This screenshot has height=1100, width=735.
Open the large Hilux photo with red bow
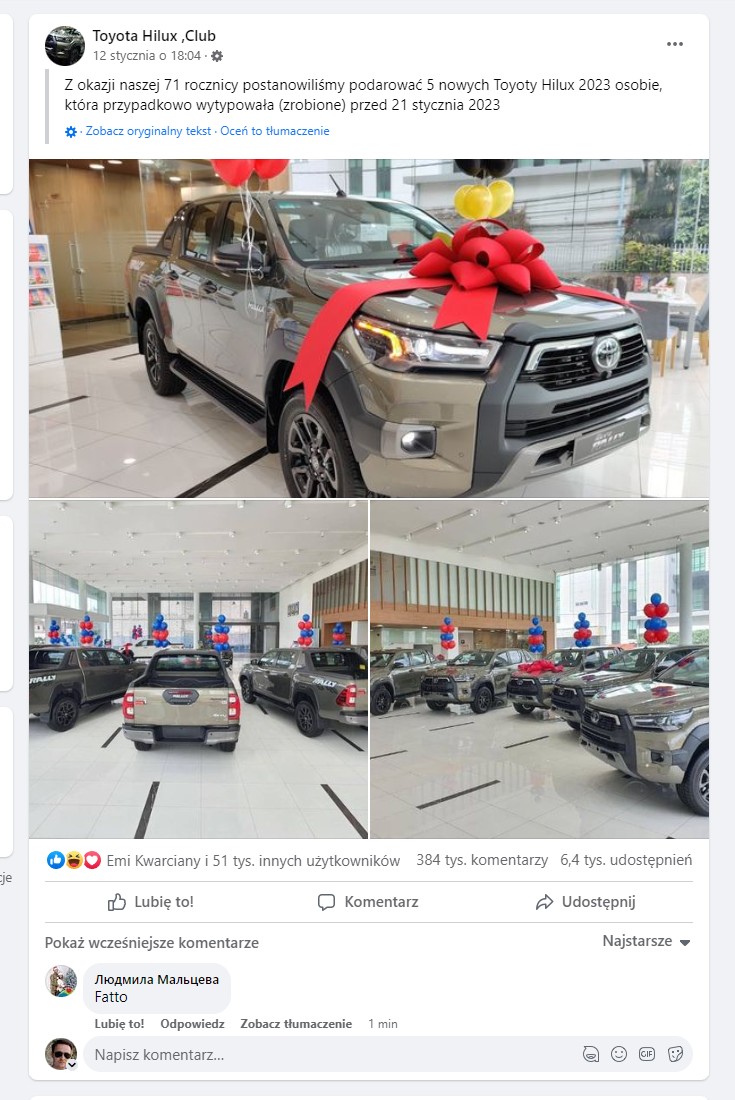pos(369,328)
